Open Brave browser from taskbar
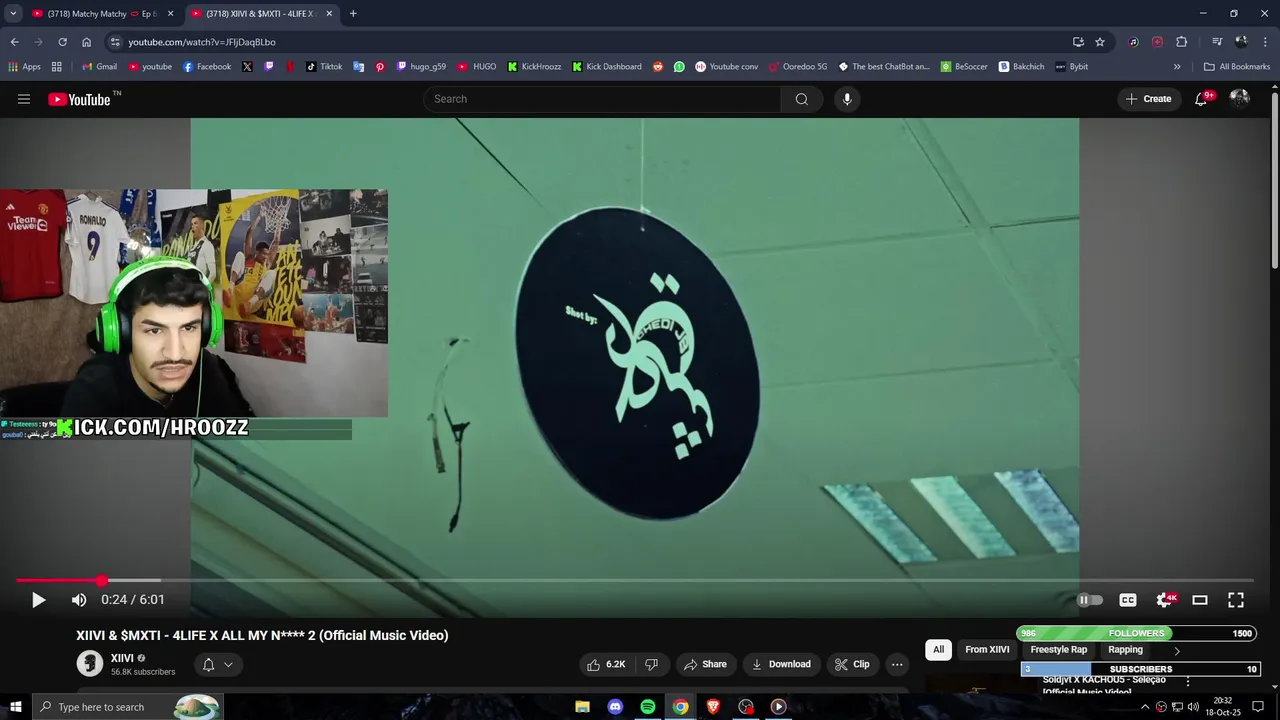The image size is (1280, 720). tap(713, 707)
